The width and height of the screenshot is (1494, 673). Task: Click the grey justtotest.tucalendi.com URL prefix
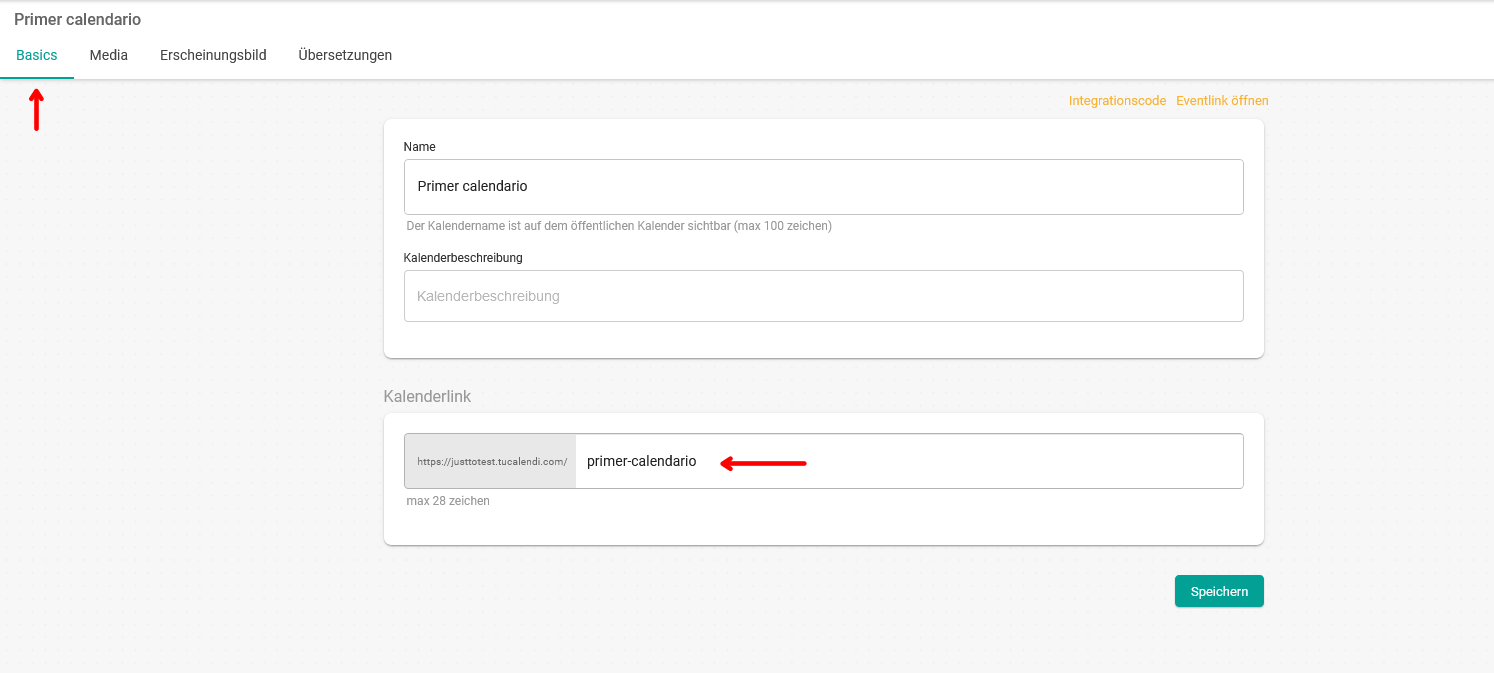[491, 462]
